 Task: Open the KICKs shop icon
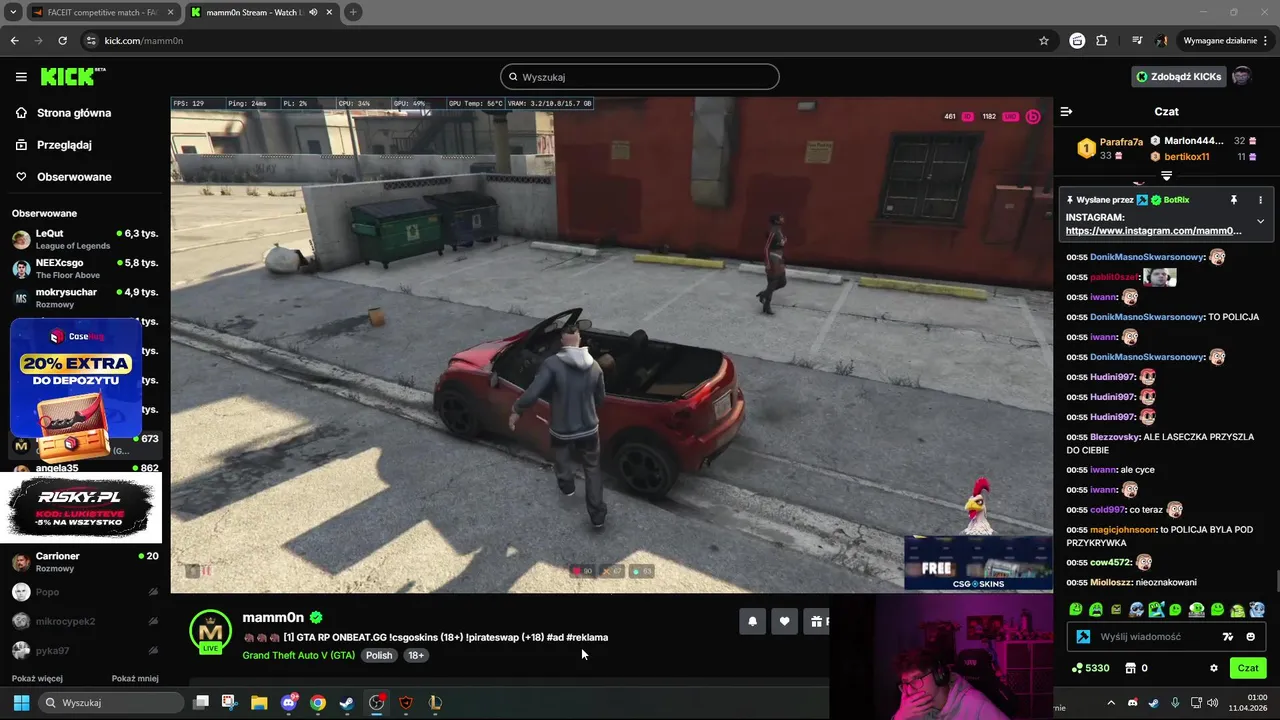tap(1136, 668)
